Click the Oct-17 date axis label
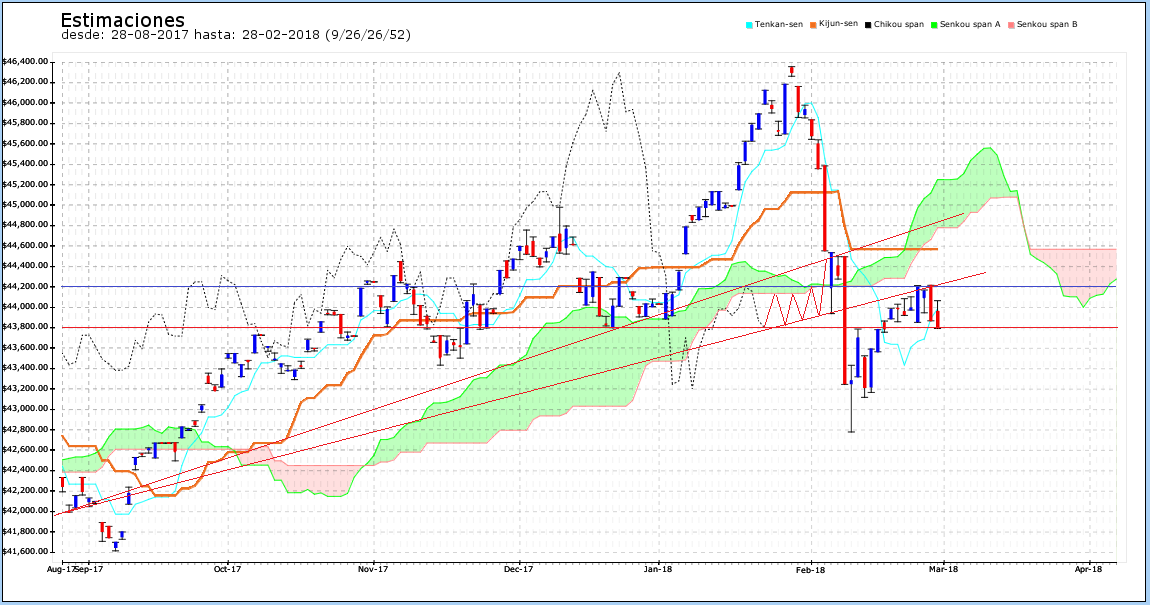Image resolution: width=1150 pixels, height=605 pixels. (x=227, y=569)
